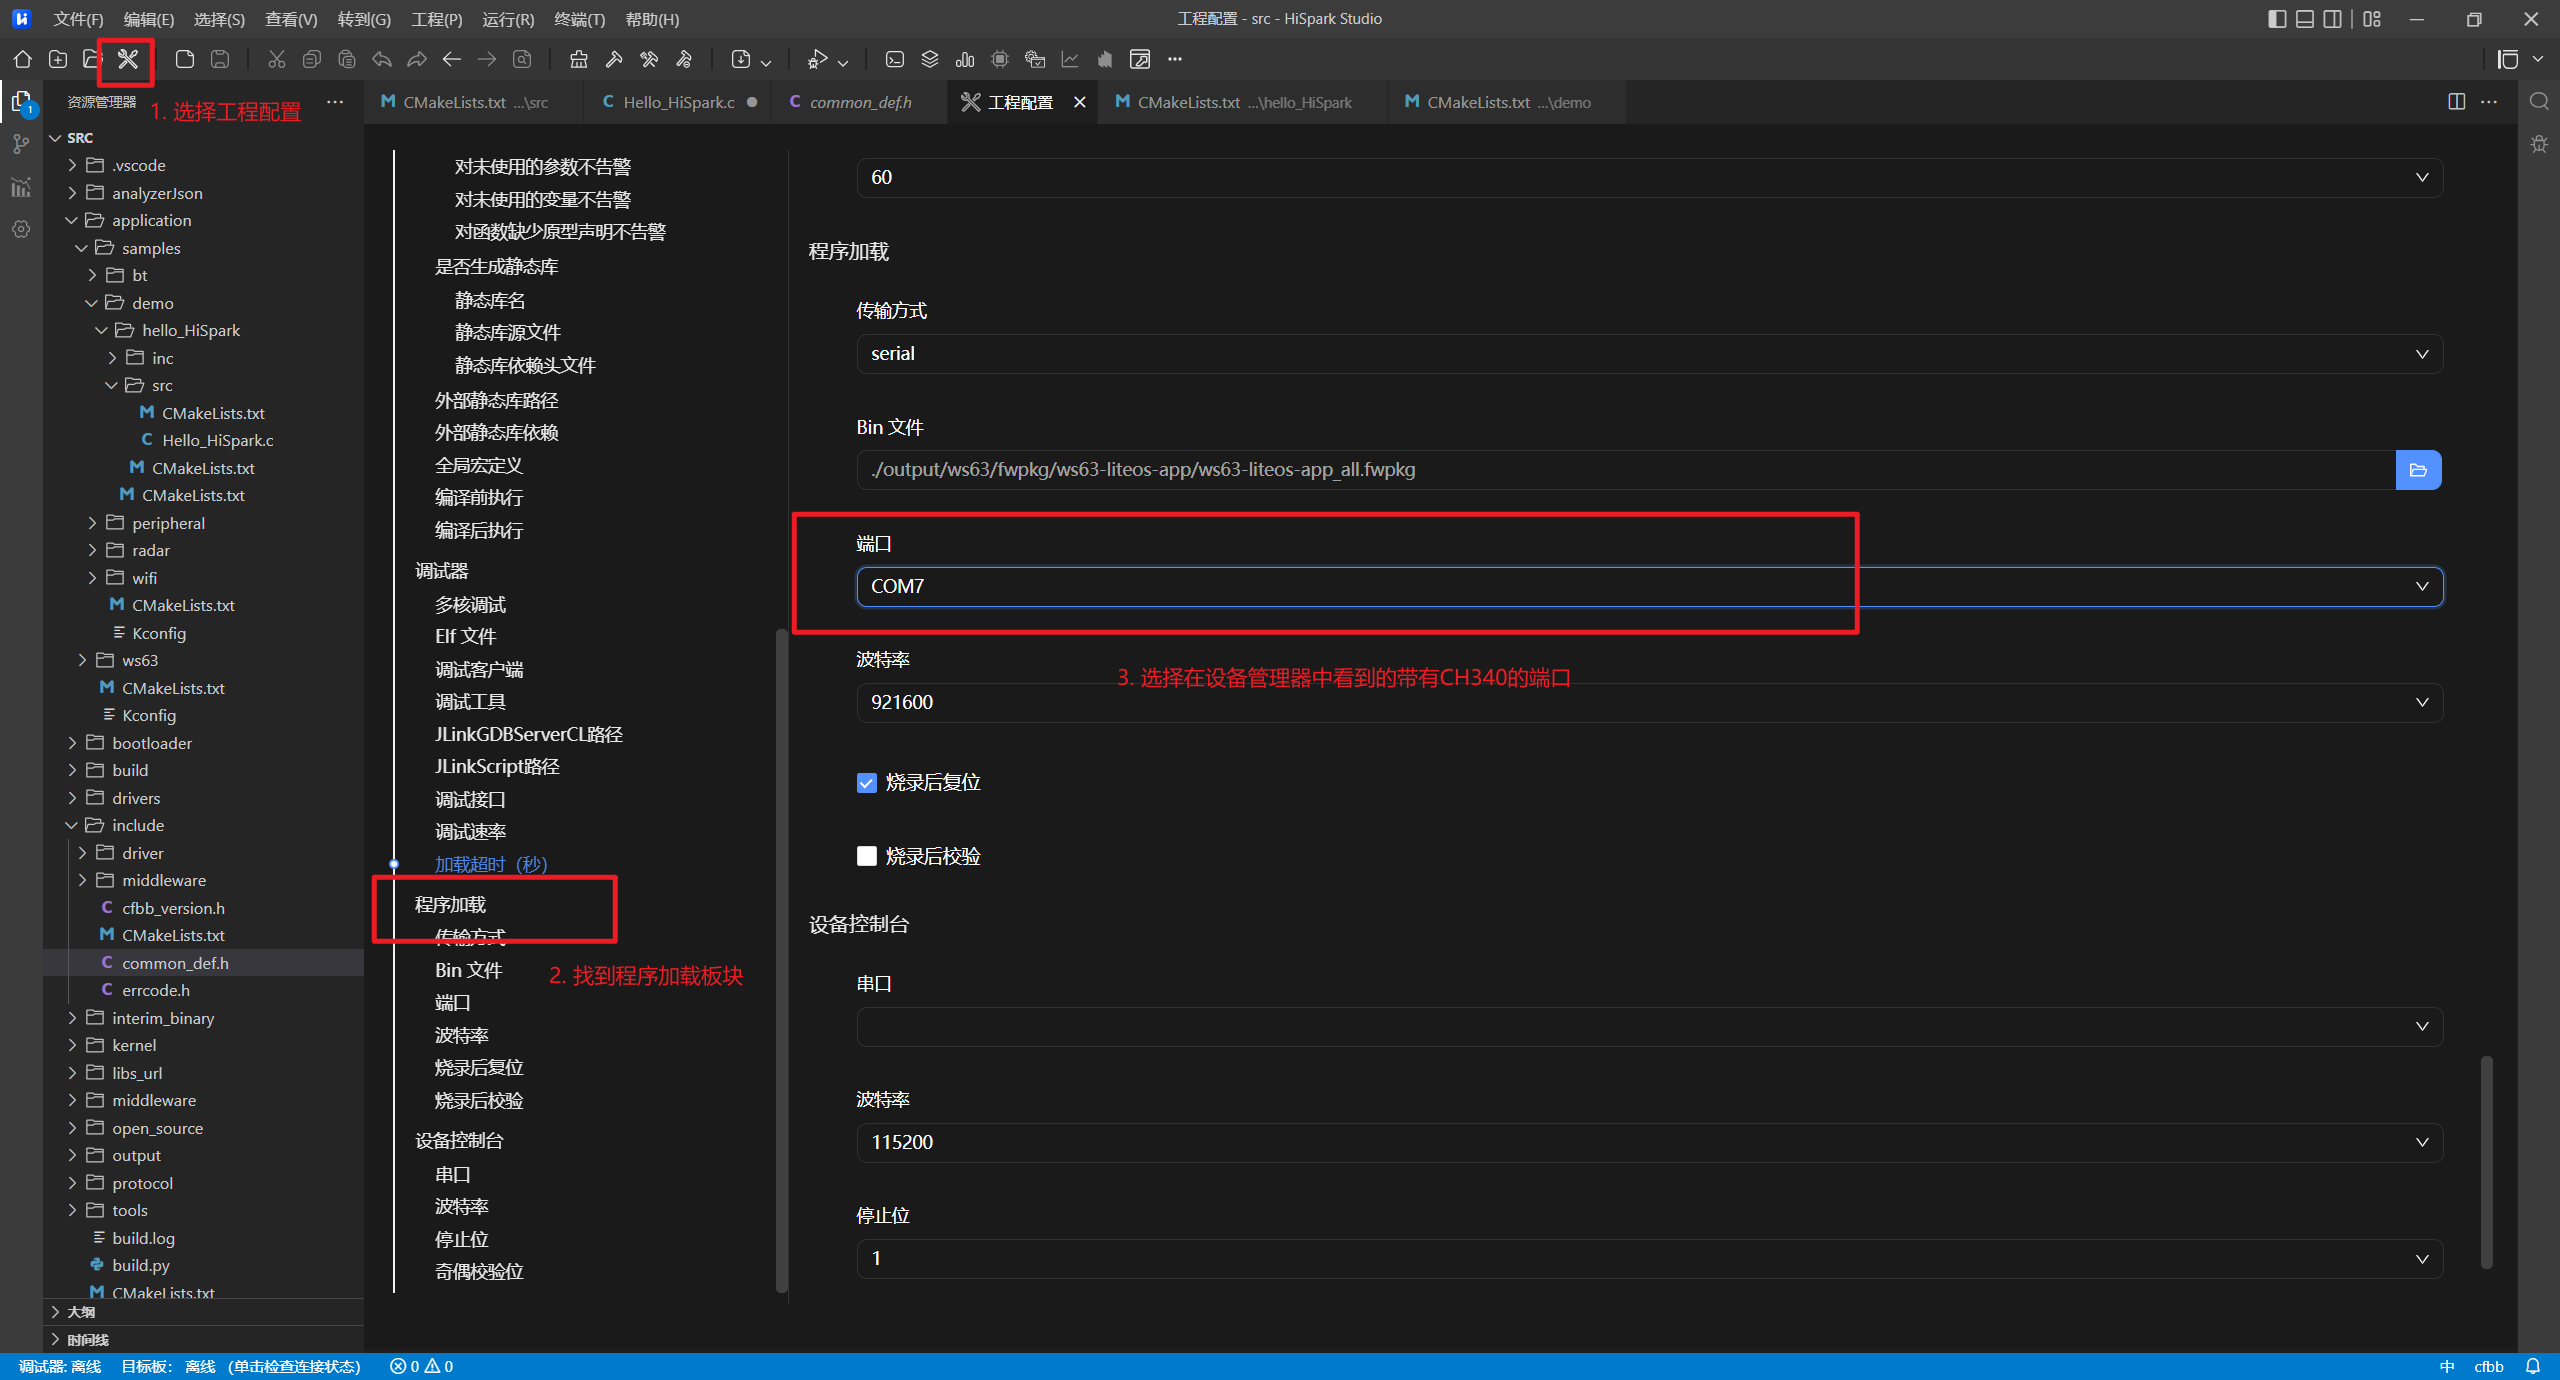Browse for the Bin file with the folder button
Image resolution: width=2560 pixels, height=1380 pixels.
pyautogui.click(x=2418, y=470)
